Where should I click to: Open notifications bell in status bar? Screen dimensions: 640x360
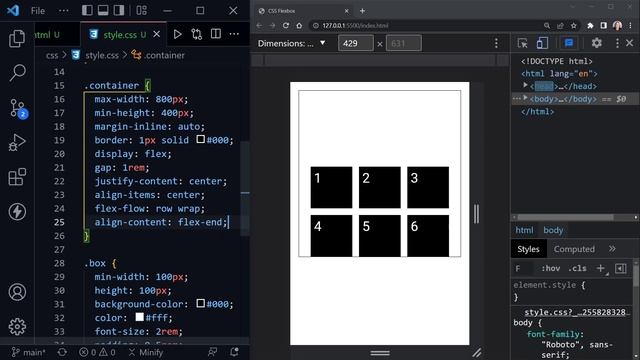pyautogui.click(x=234, y=352)
